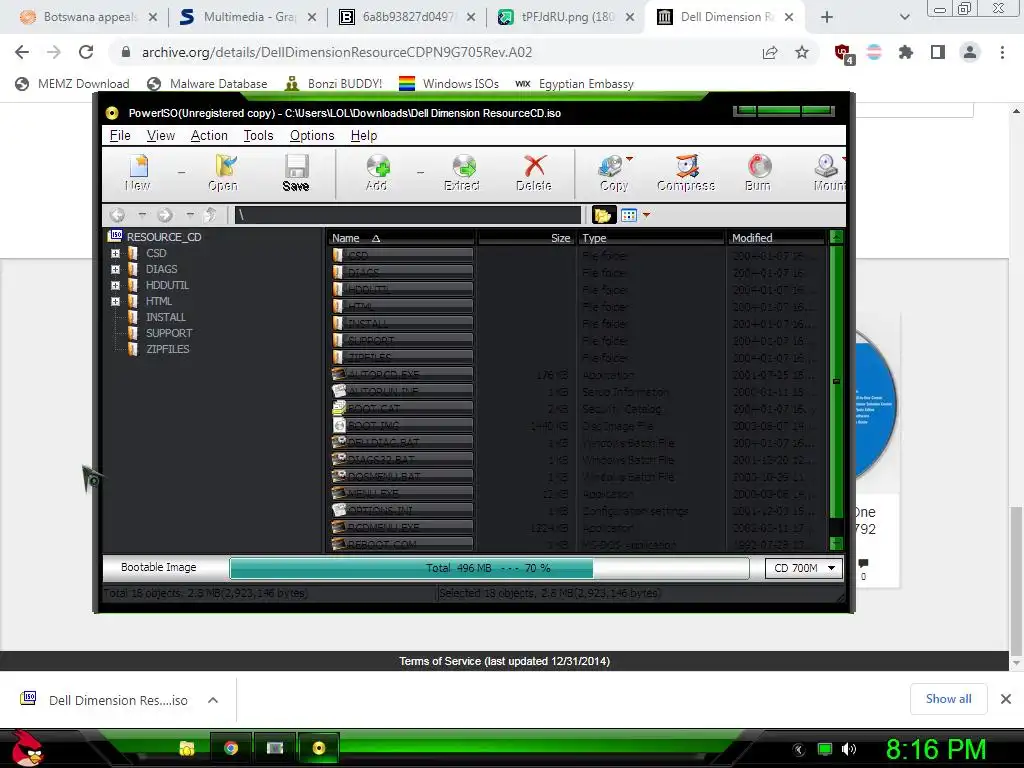Open the forward history dropdown arrow
The width and height of the screenshot is (1024, 768).
coord(189,215)
